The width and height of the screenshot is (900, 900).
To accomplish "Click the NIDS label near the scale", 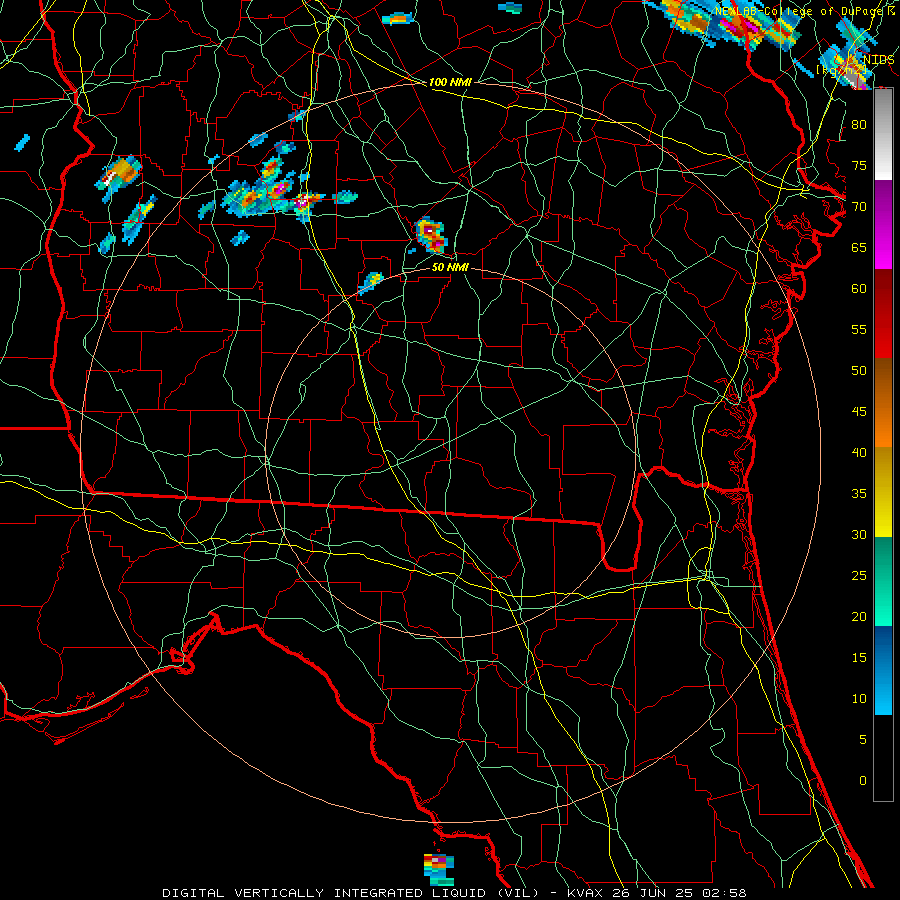I will pos(878,59).
